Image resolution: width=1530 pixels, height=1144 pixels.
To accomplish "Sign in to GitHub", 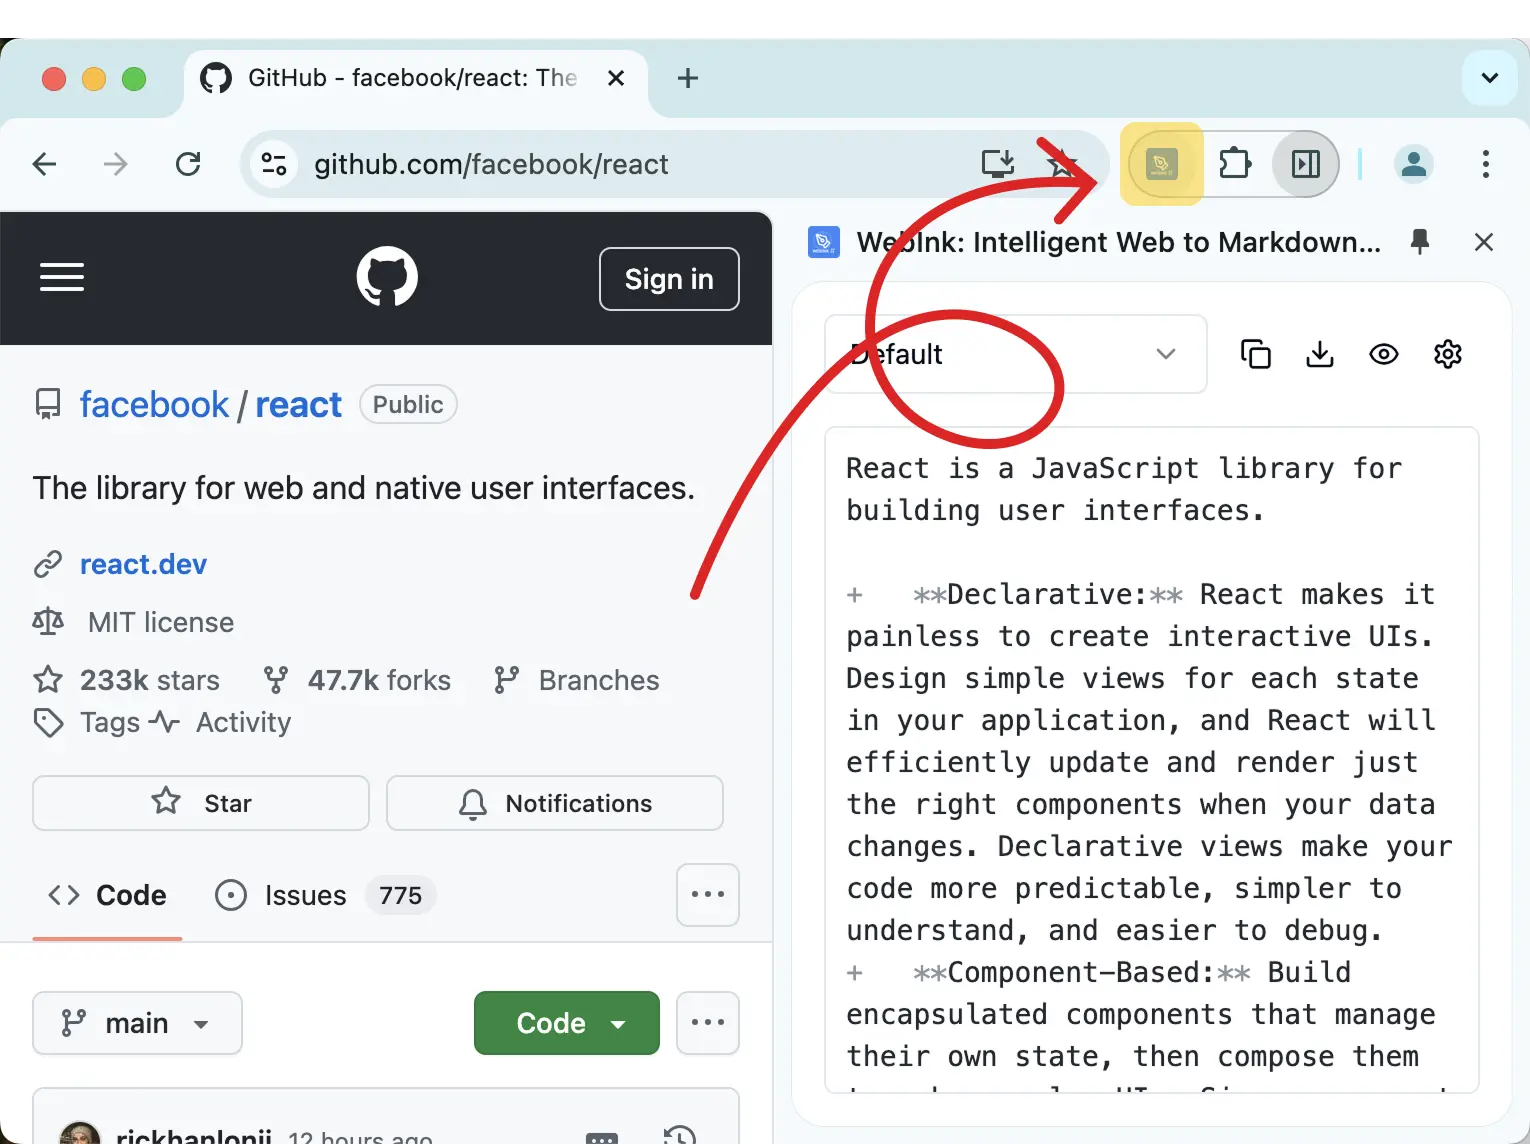I will 668,279.
